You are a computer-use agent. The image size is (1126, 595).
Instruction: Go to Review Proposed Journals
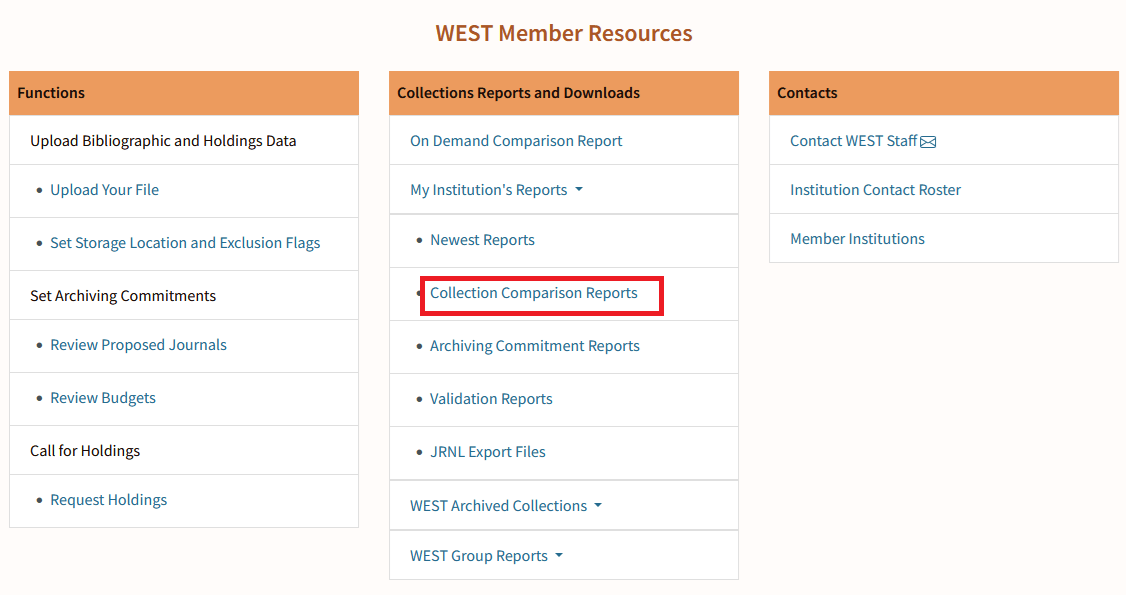(138, 345)
